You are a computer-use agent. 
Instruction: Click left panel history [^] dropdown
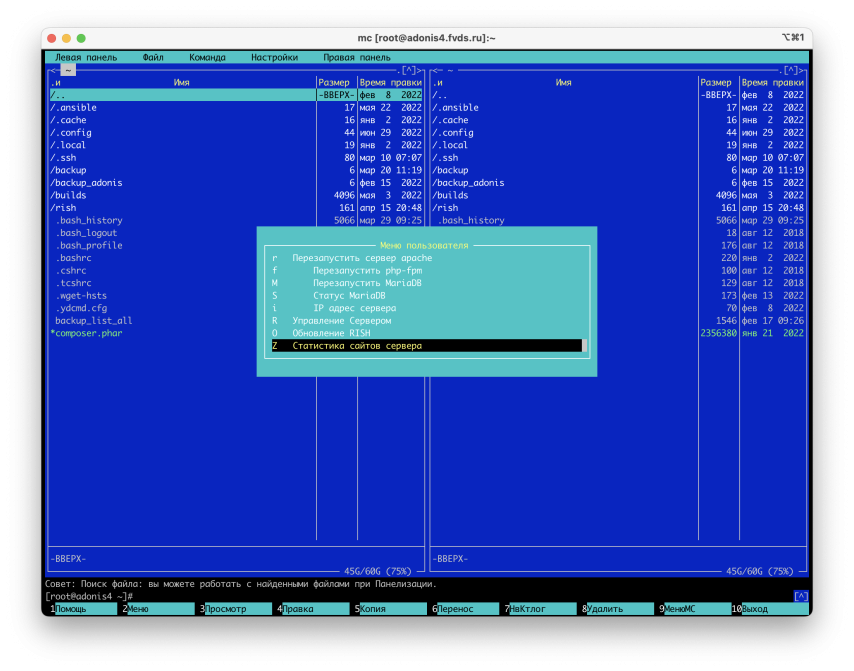pyautogui.click(x=409, y=70)
